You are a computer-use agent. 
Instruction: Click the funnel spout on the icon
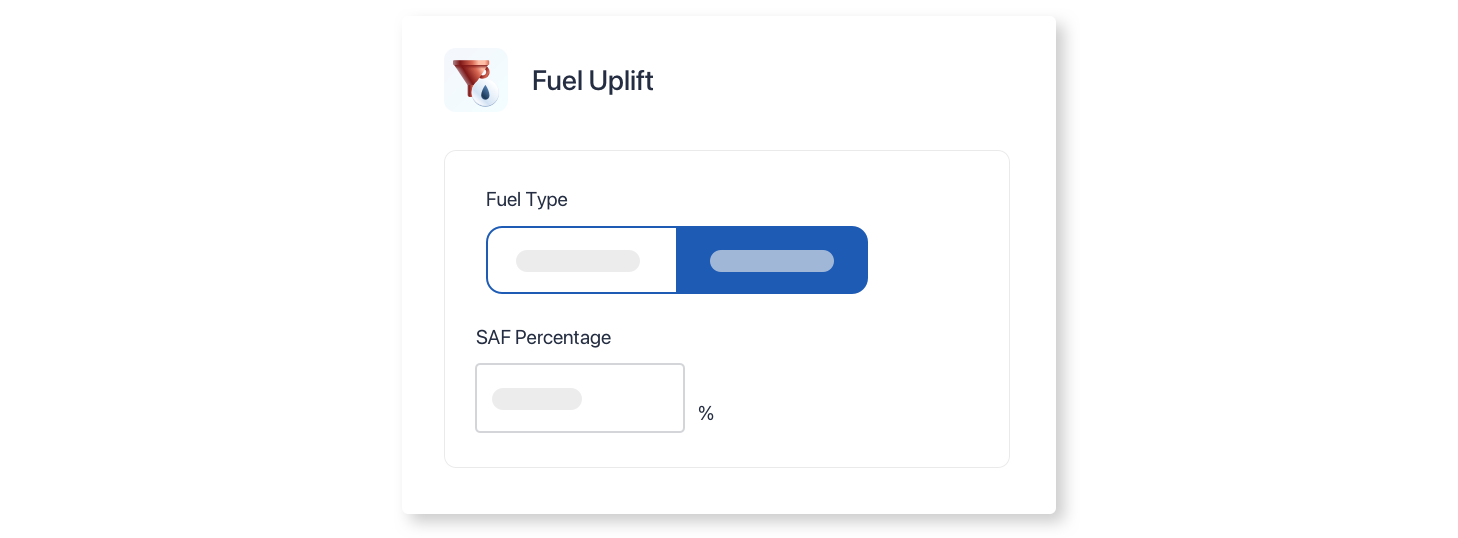pos(470,92)
